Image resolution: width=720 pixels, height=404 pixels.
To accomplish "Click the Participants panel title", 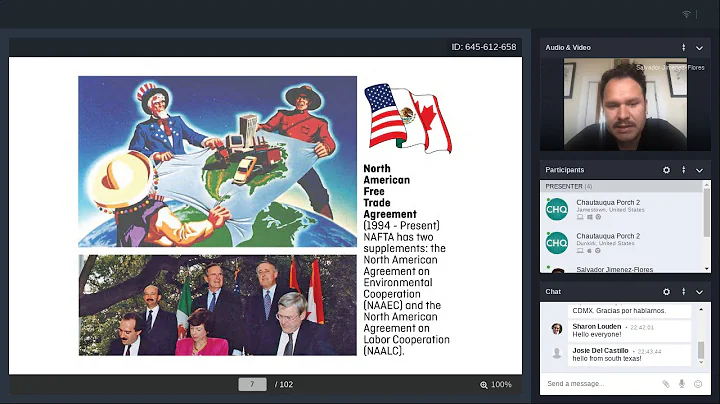I will coord(564,170).
